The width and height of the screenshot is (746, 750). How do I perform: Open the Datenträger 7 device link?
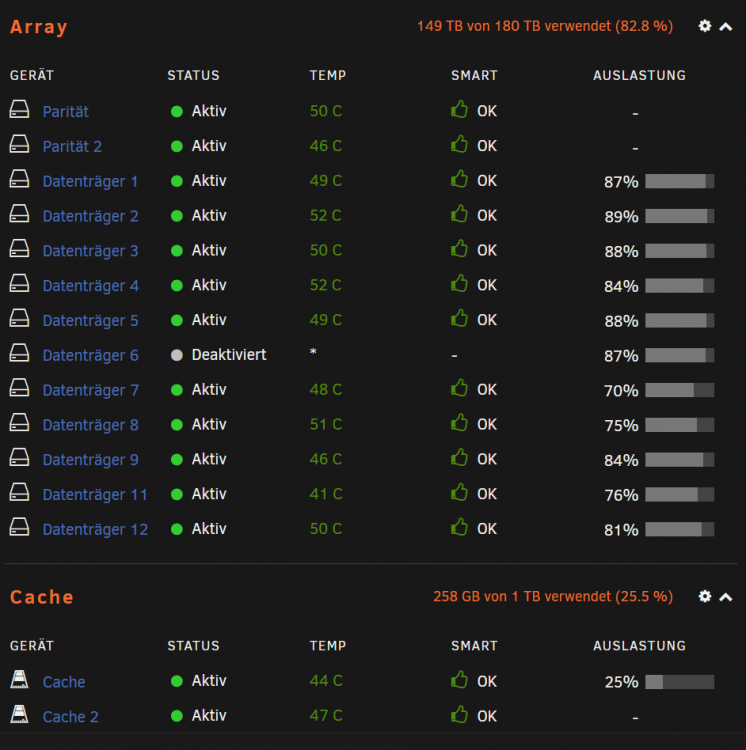tap(90, 390)
